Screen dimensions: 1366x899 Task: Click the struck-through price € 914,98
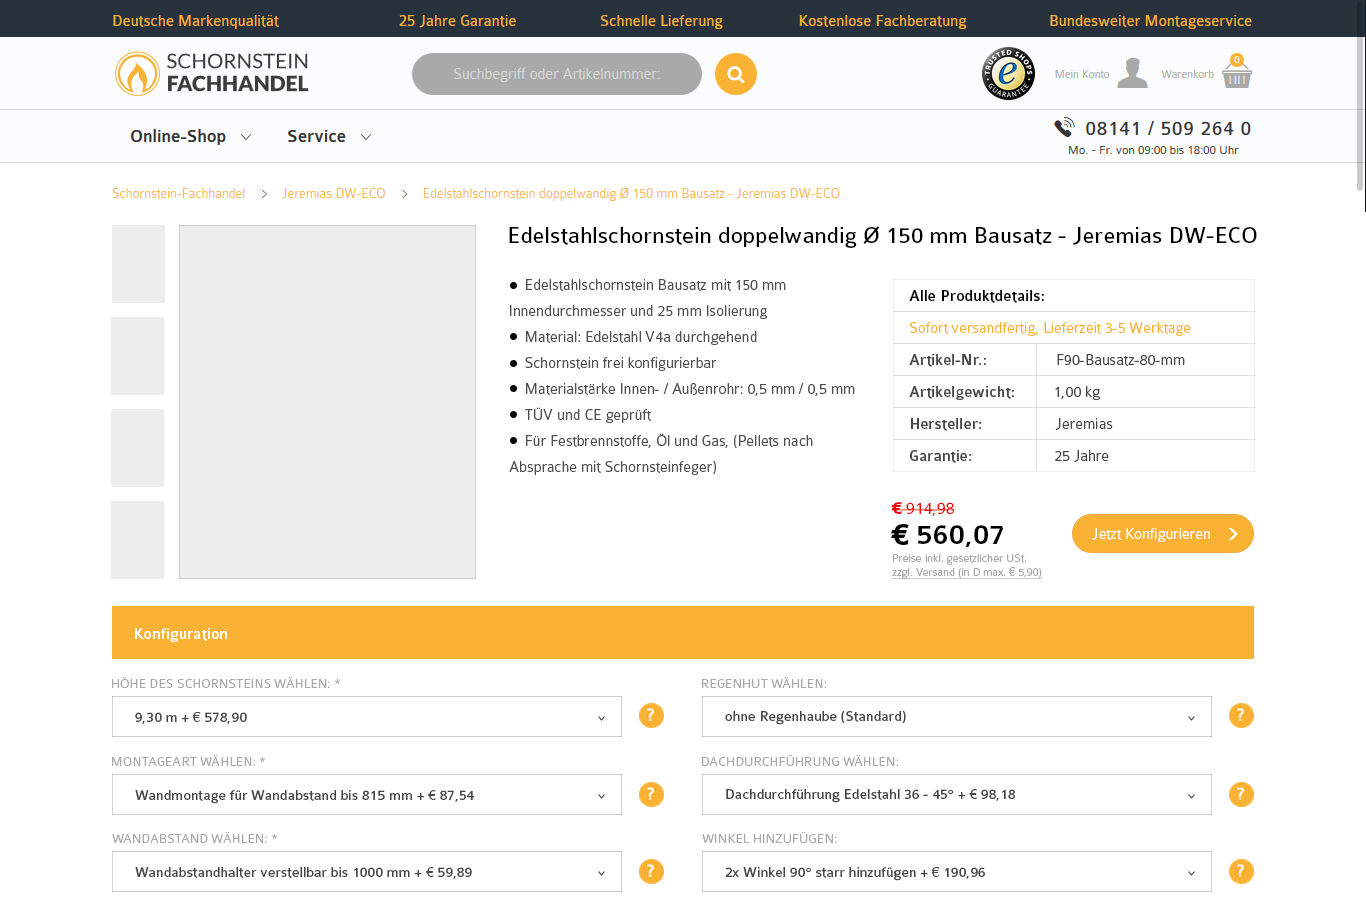(x=923, y=508)
